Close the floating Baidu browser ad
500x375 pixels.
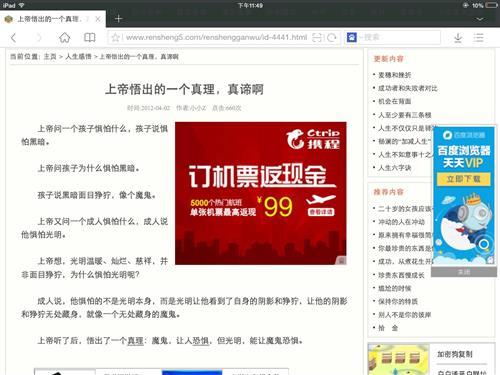pos(464,272)
